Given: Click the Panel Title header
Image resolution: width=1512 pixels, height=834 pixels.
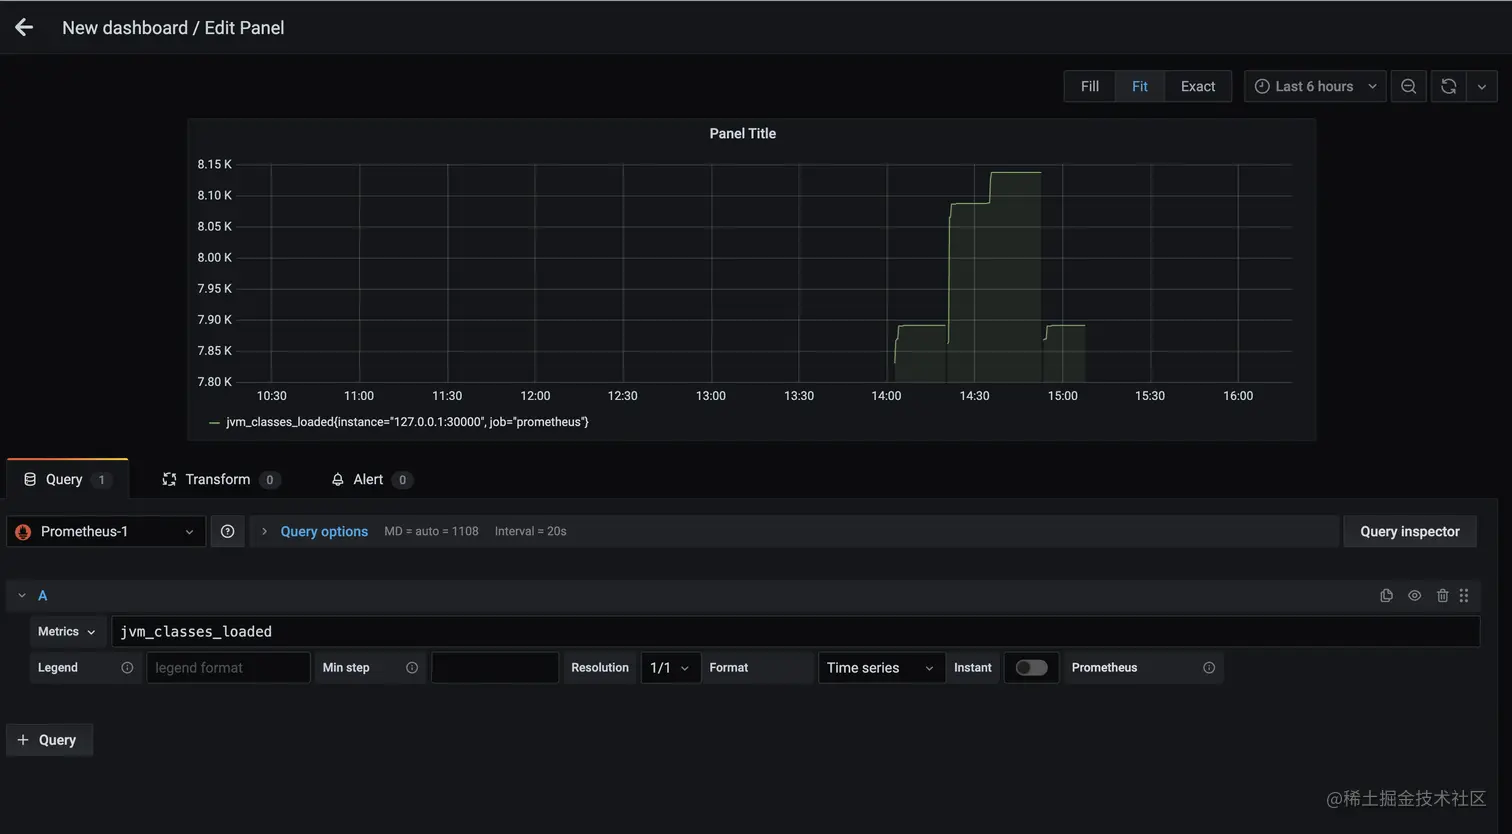Looking at the screenshot, I should (x=742, y=133).
